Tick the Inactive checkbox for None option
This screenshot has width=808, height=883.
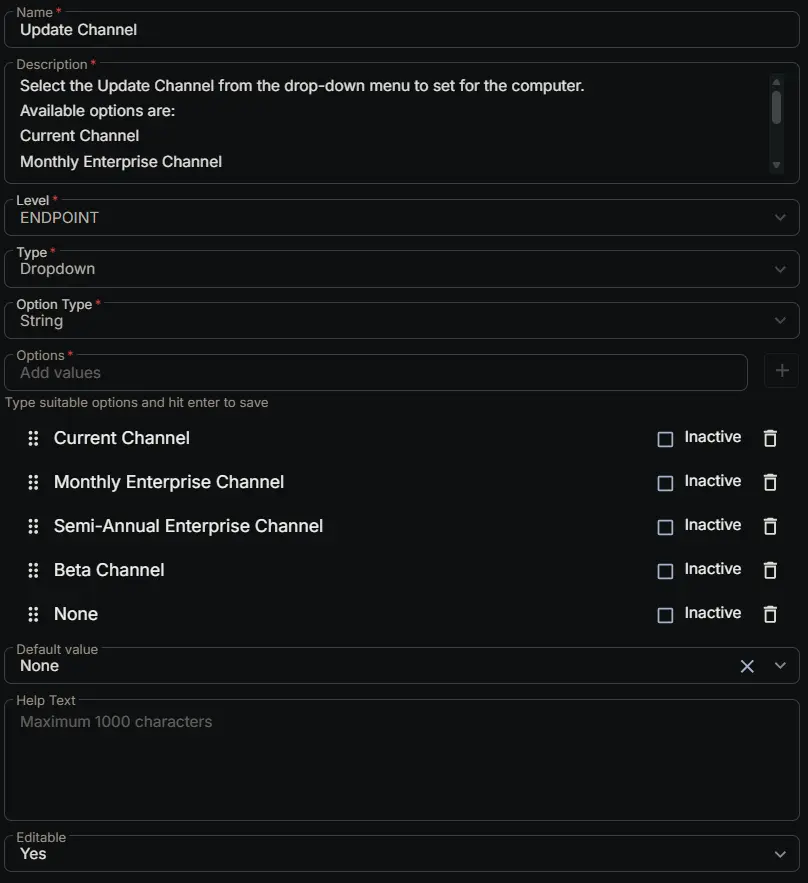click(665, 615)
